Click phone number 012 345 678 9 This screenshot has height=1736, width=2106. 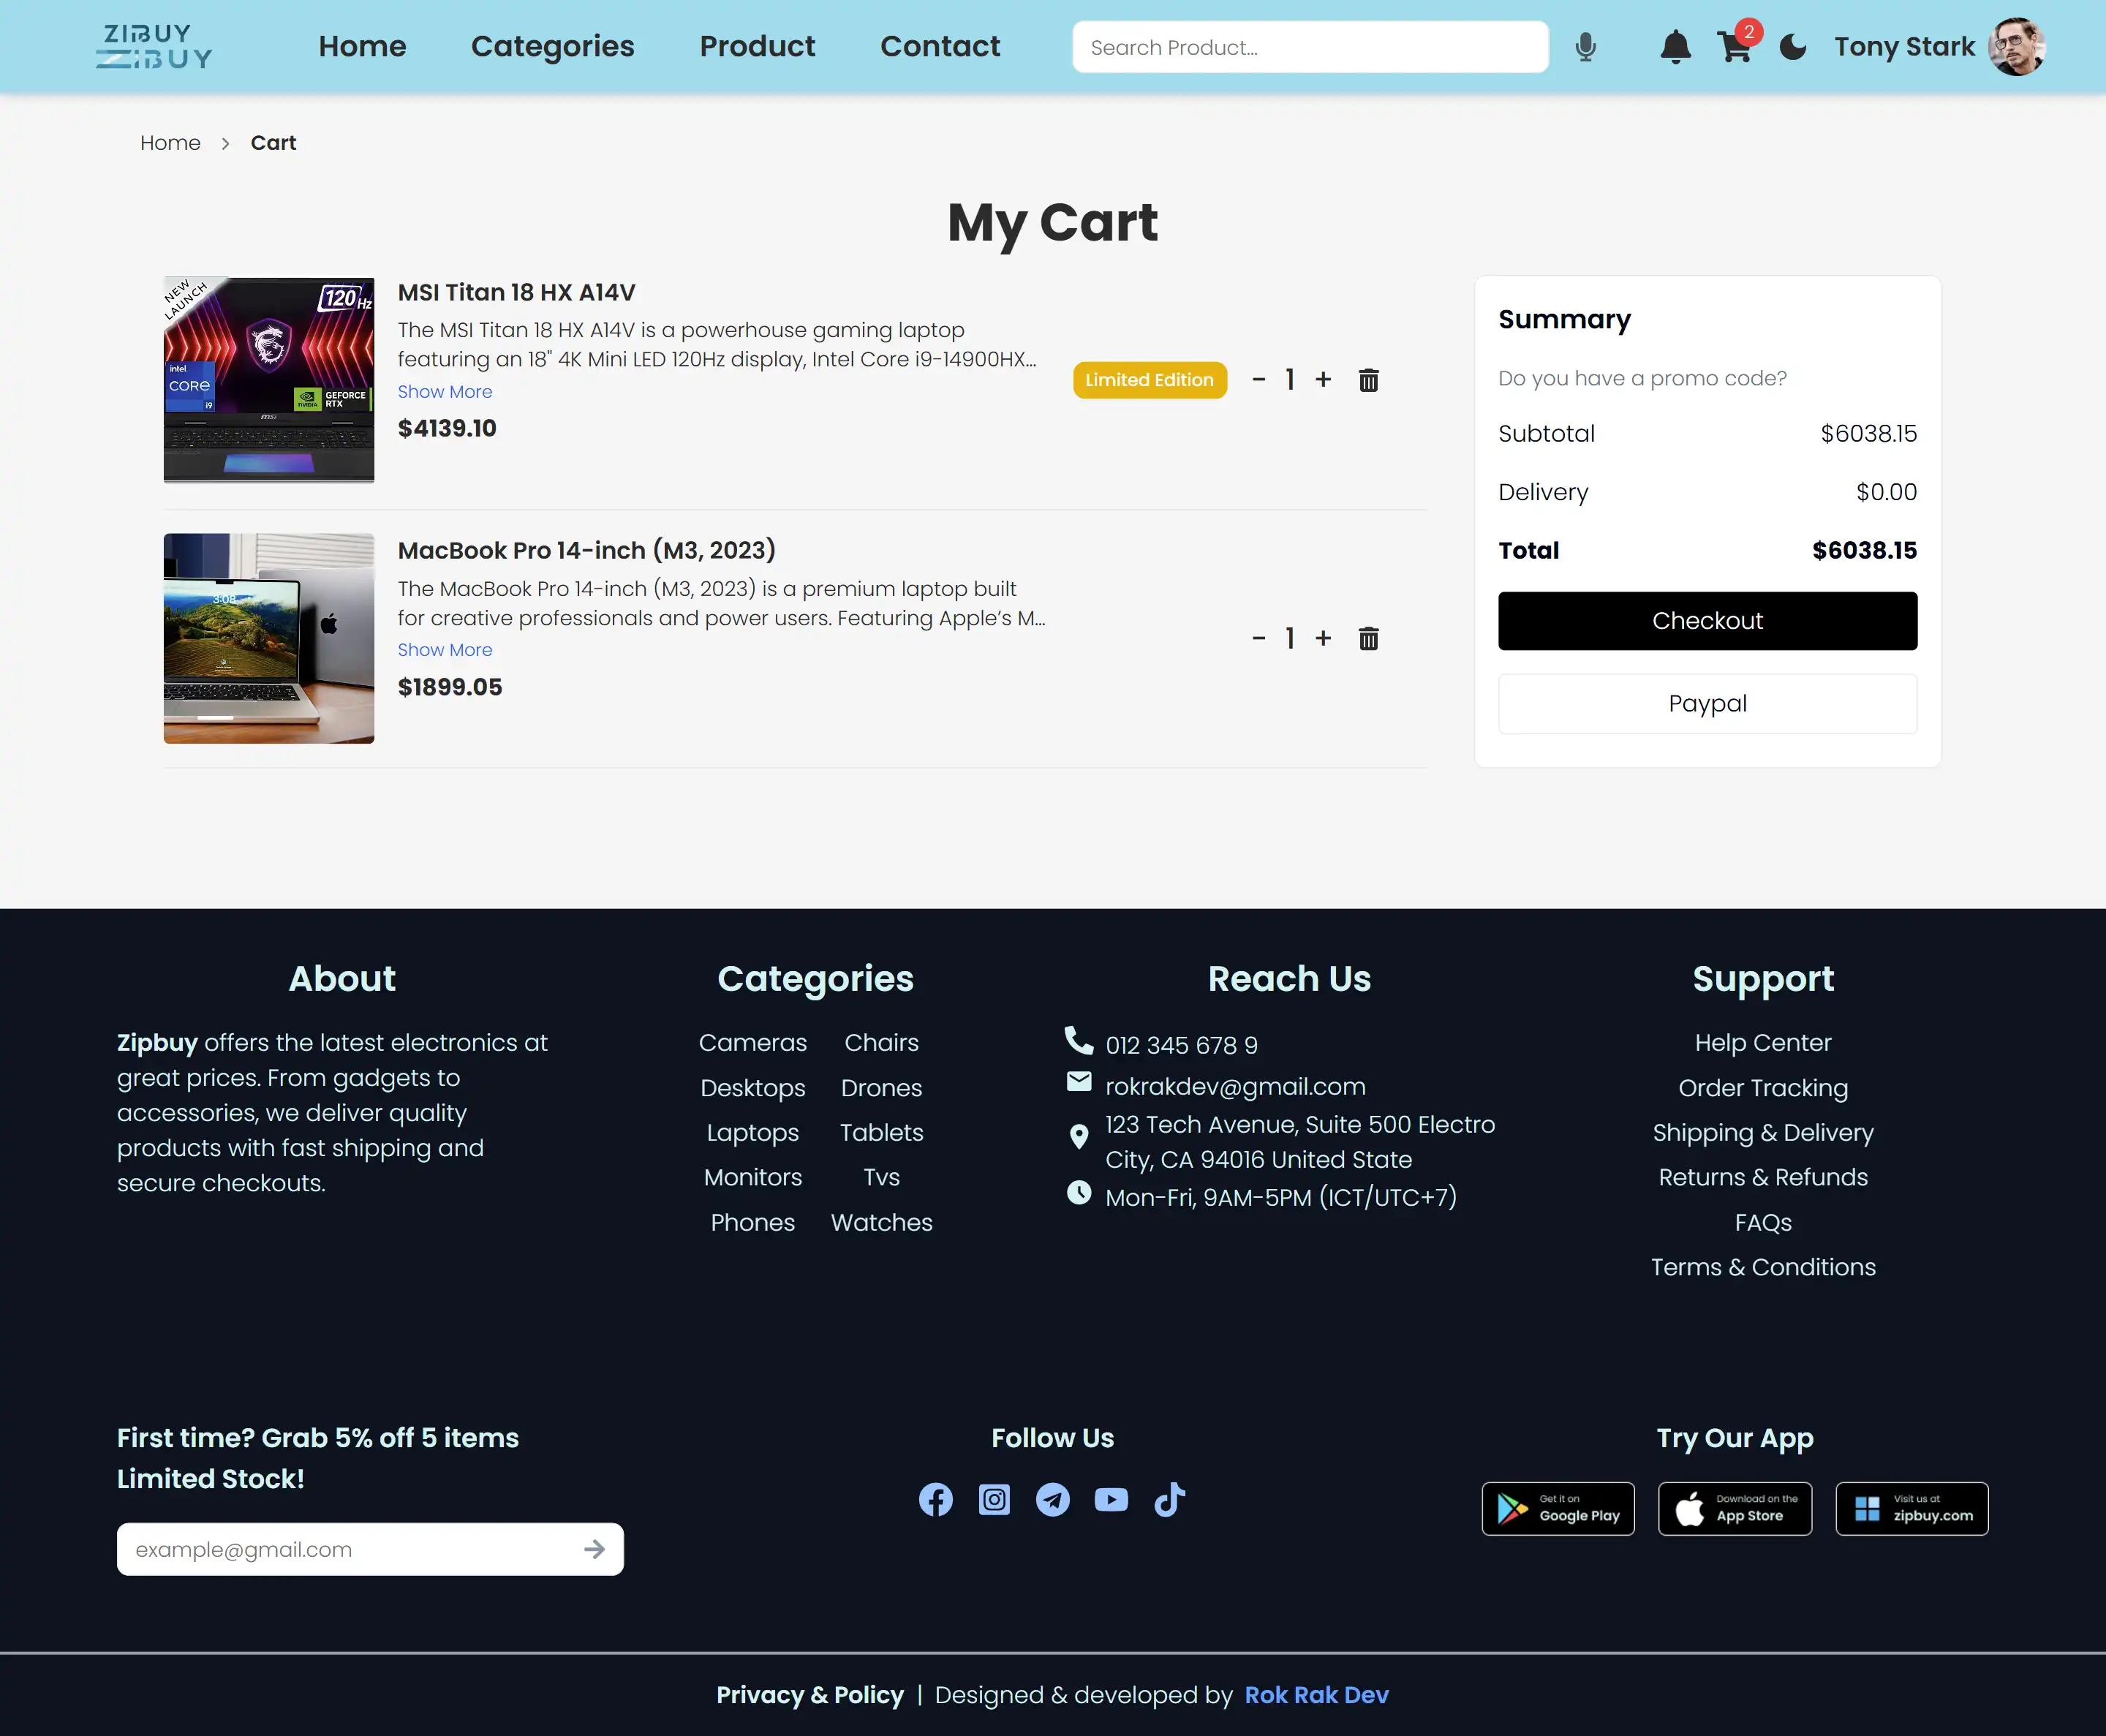pos(1181,1045)
